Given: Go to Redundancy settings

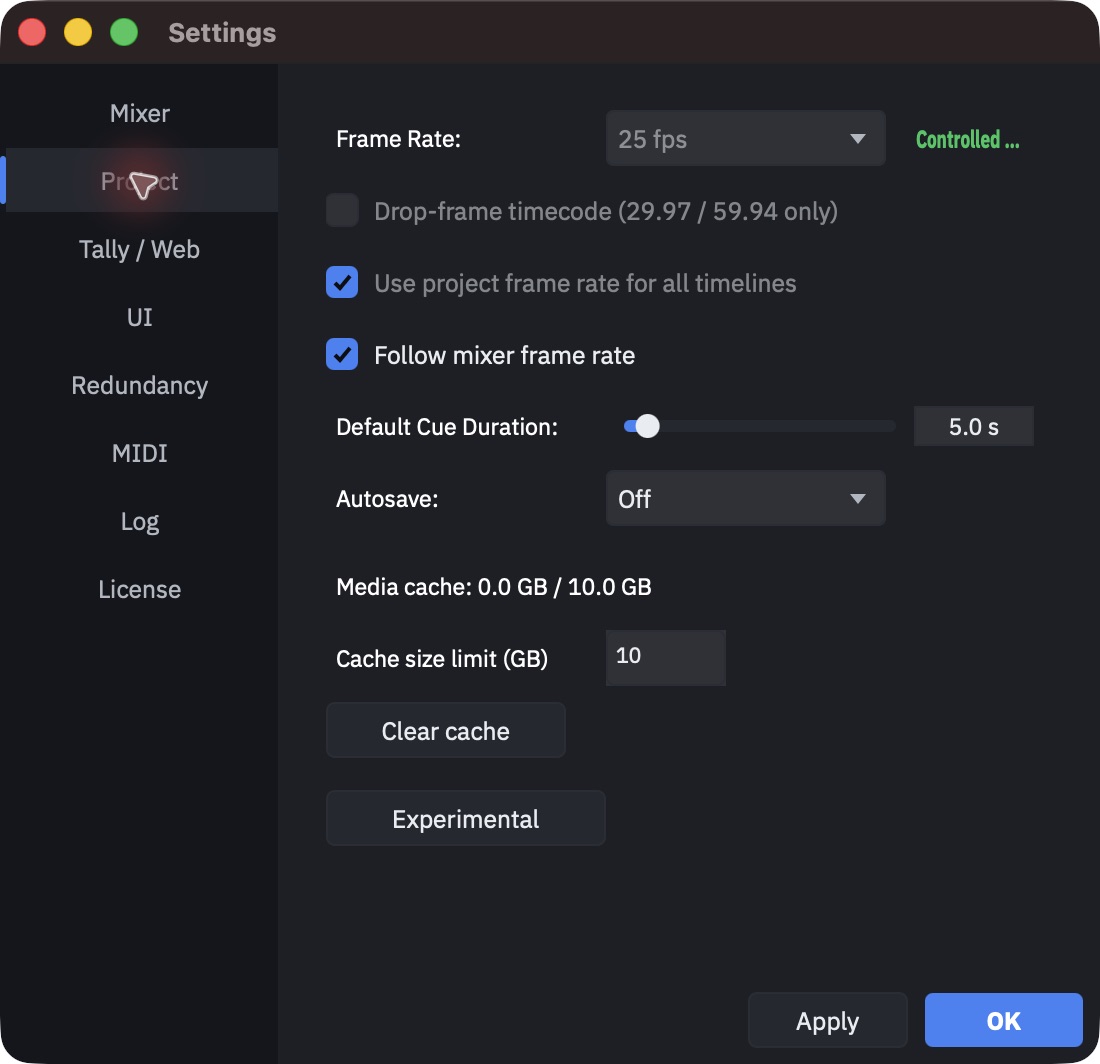Looking at the screenshot, I should pyautogui.click(x=140, y=385).
